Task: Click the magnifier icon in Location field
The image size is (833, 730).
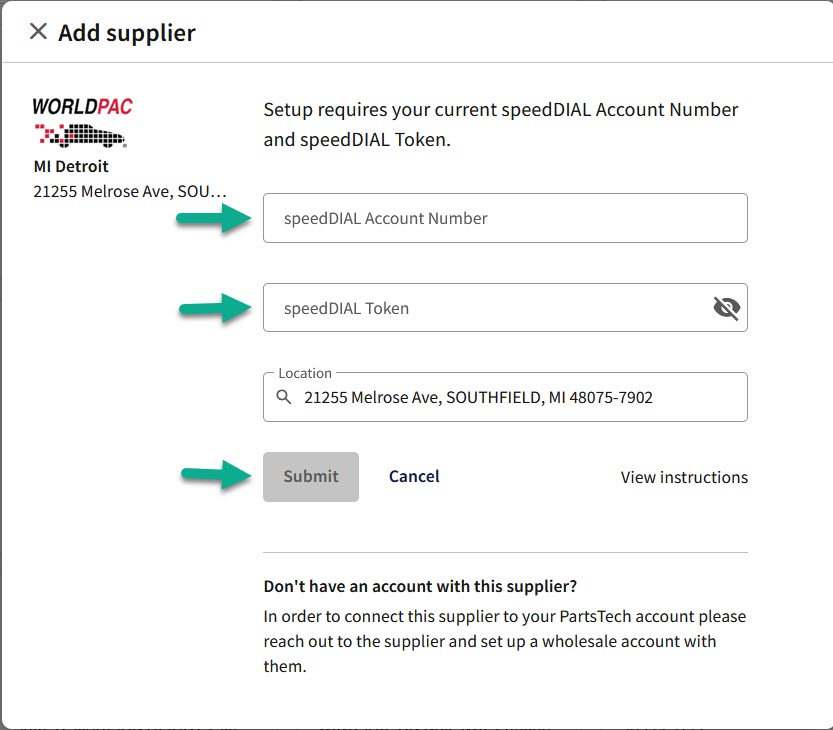Action: pos(284,398)
